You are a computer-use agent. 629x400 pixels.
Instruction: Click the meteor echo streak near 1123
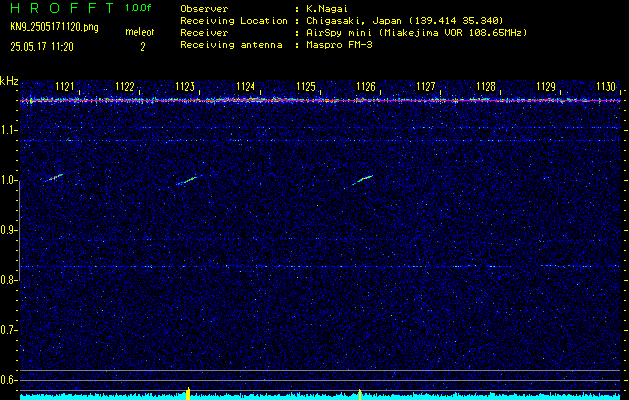(189, 180)
